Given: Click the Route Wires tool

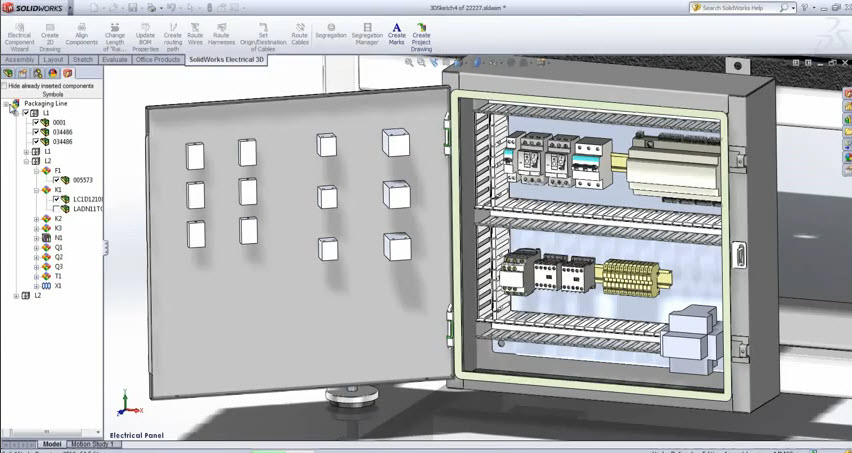Looking at the screenshot, I should 195,36.
